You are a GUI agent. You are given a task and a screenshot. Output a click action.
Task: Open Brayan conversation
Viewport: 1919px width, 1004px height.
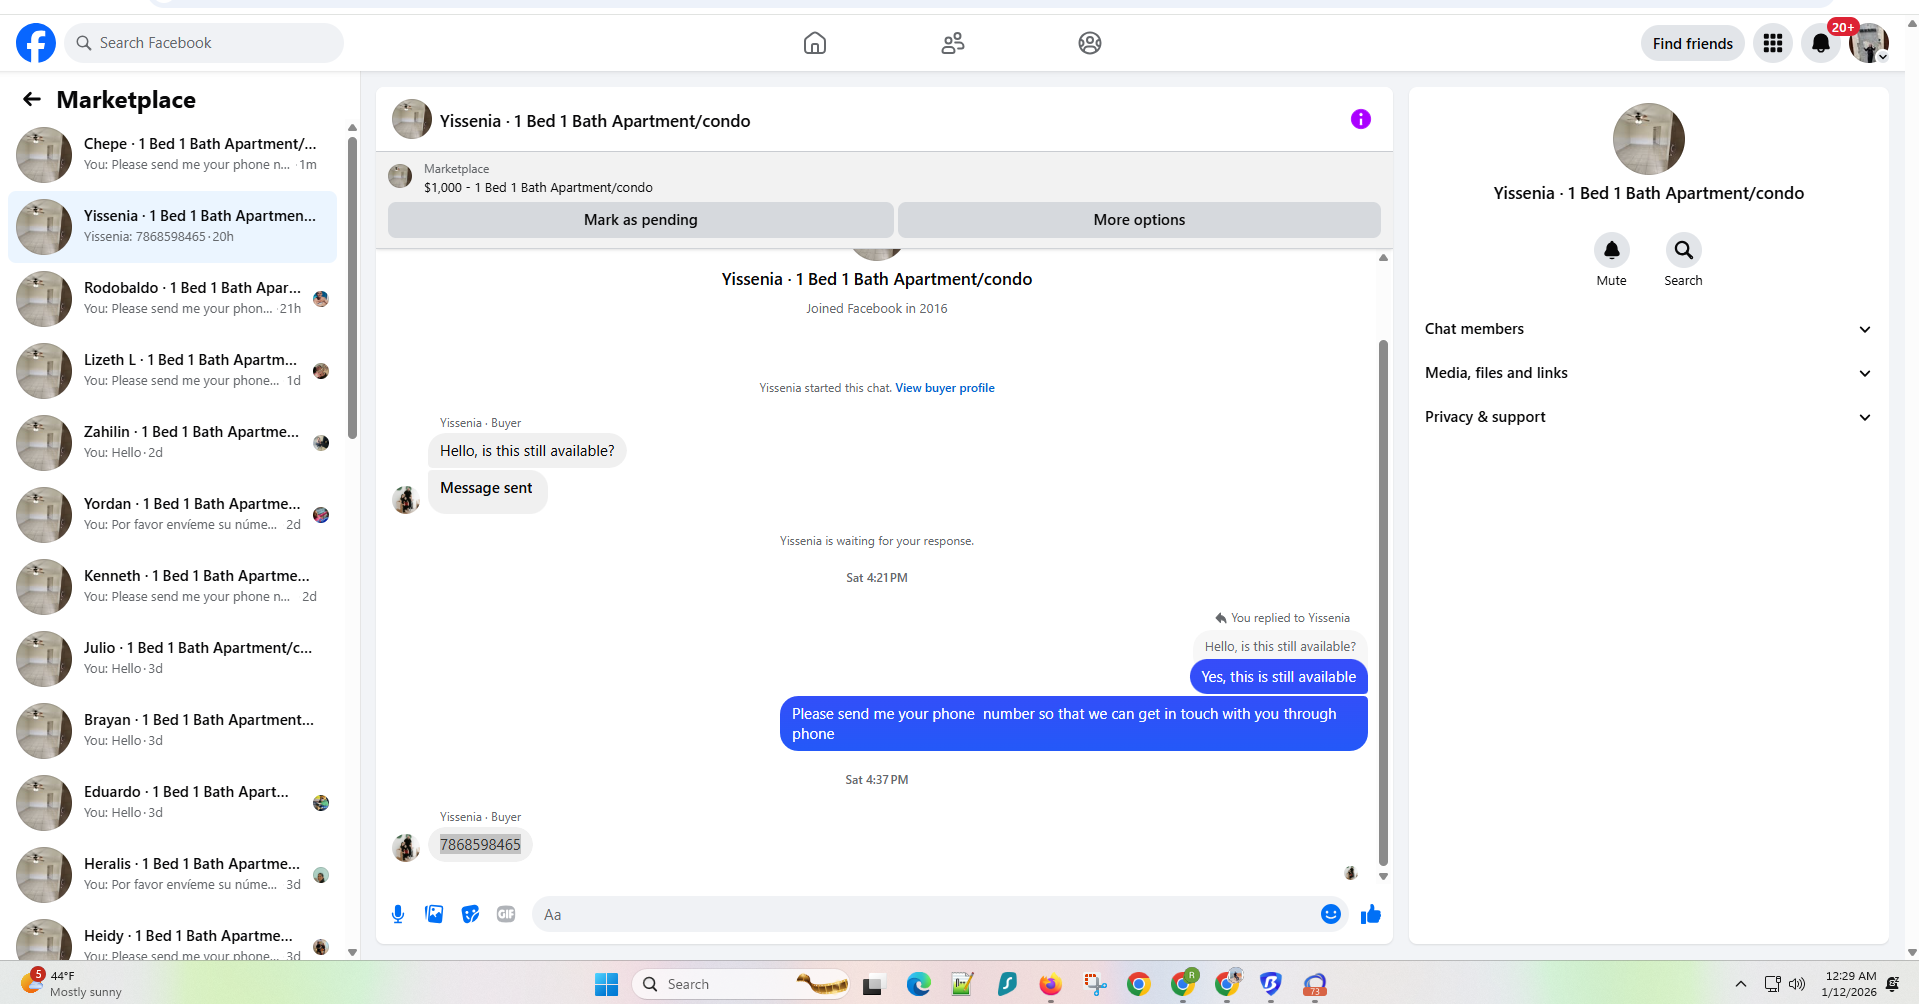(172, 731)
